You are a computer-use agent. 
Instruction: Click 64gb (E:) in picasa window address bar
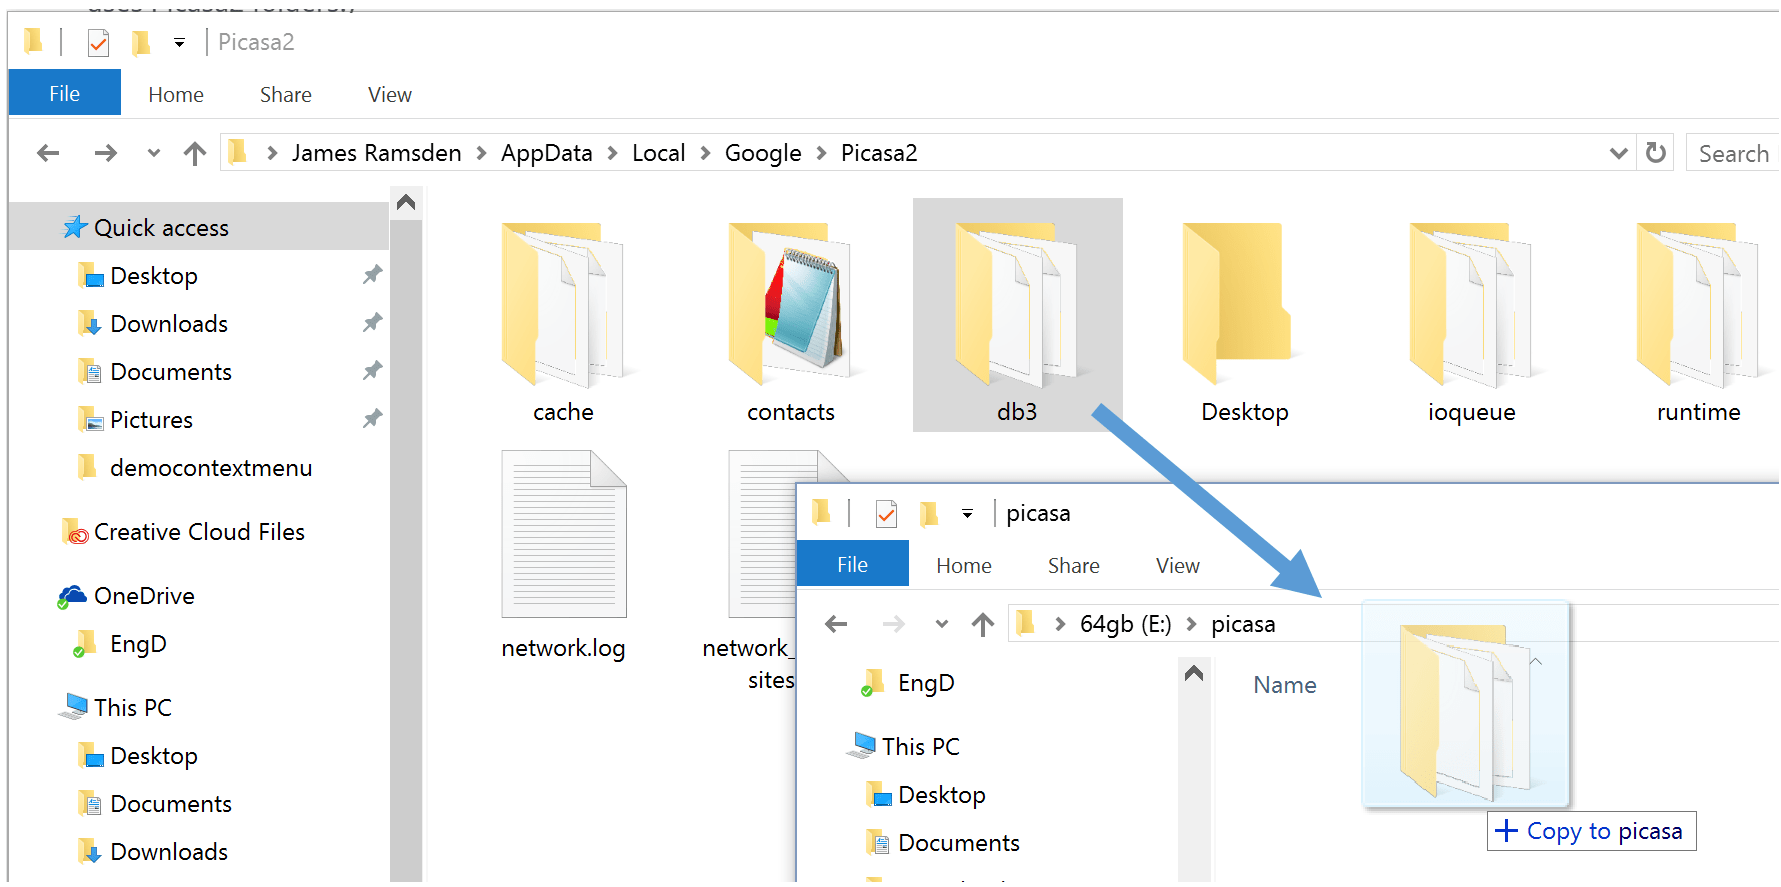click(x=1125, y=624)
